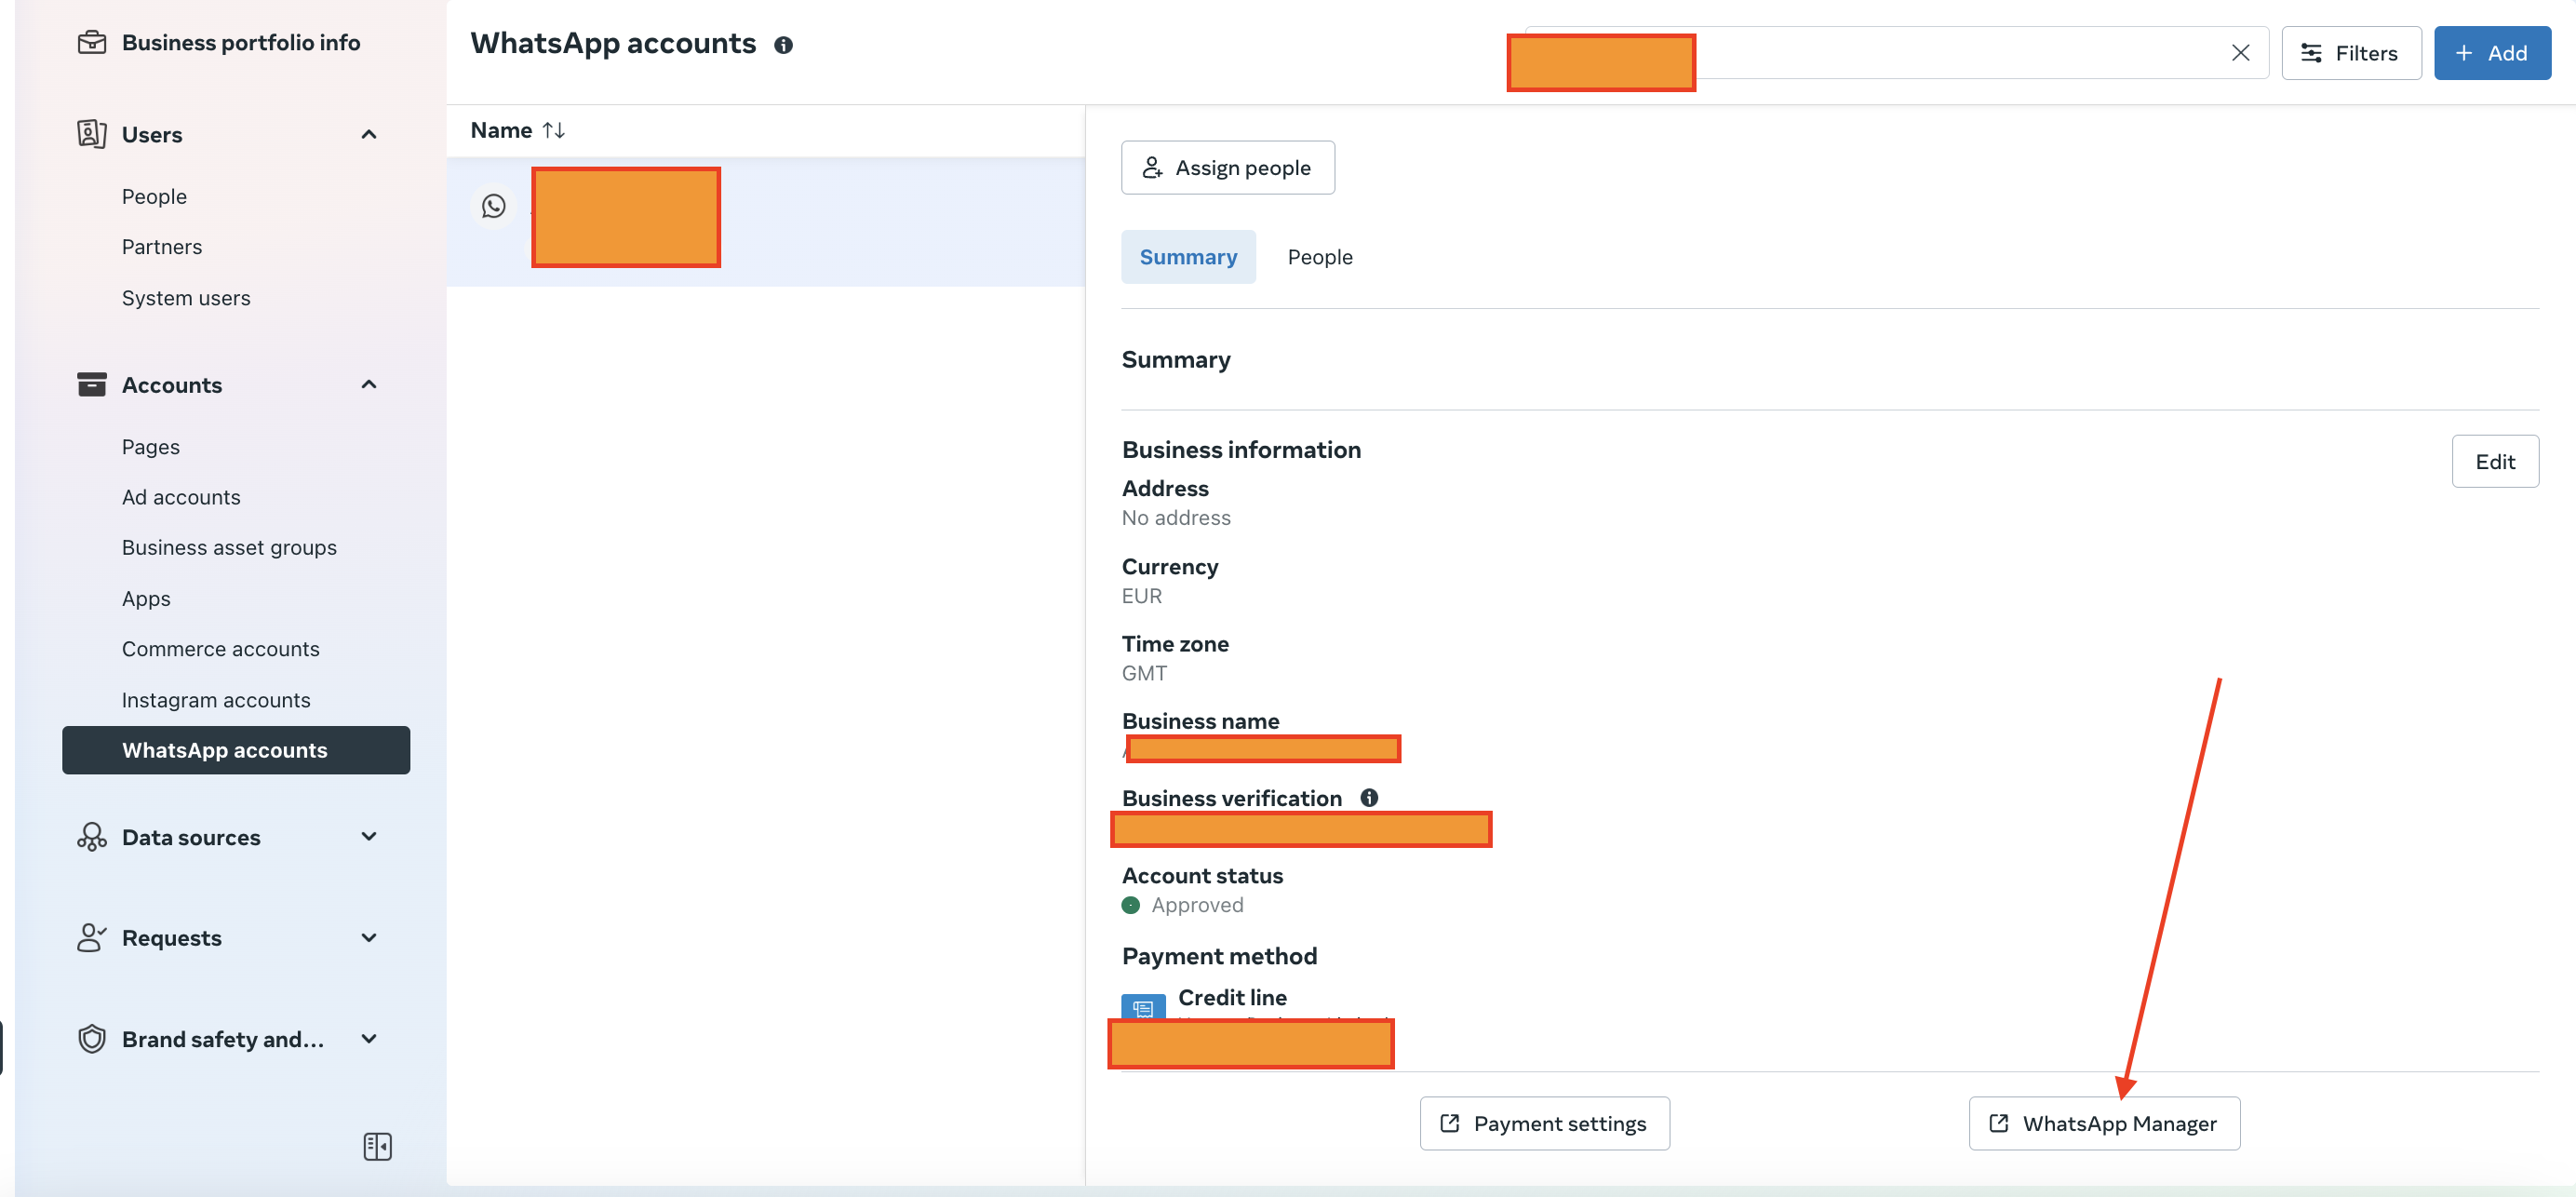
Task: Clear the search field with X icon
Action: 2241,53
